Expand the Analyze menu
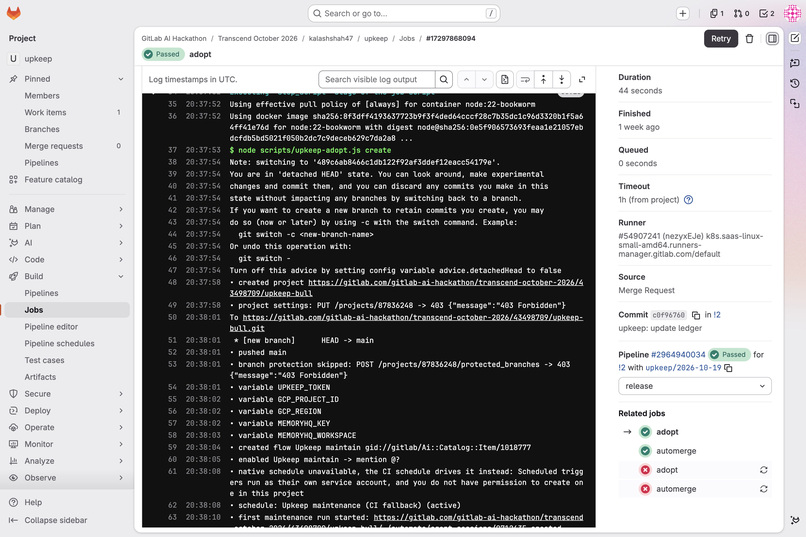 (x=66, y=461)
